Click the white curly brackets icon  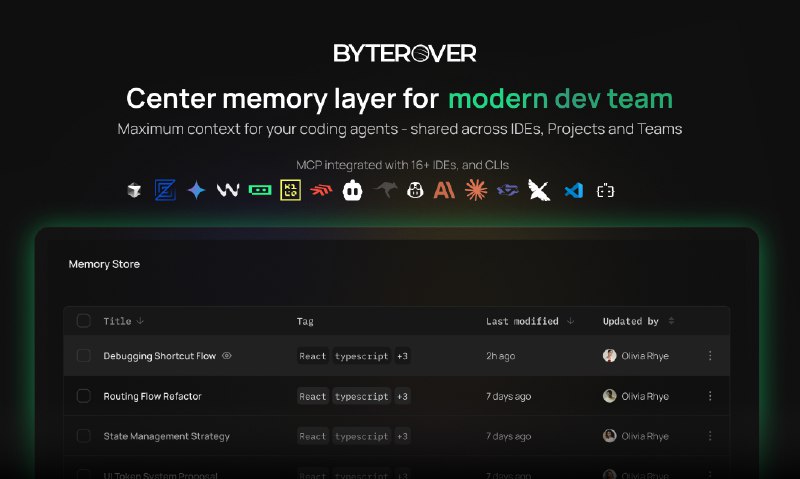click(x=606, y=191)
